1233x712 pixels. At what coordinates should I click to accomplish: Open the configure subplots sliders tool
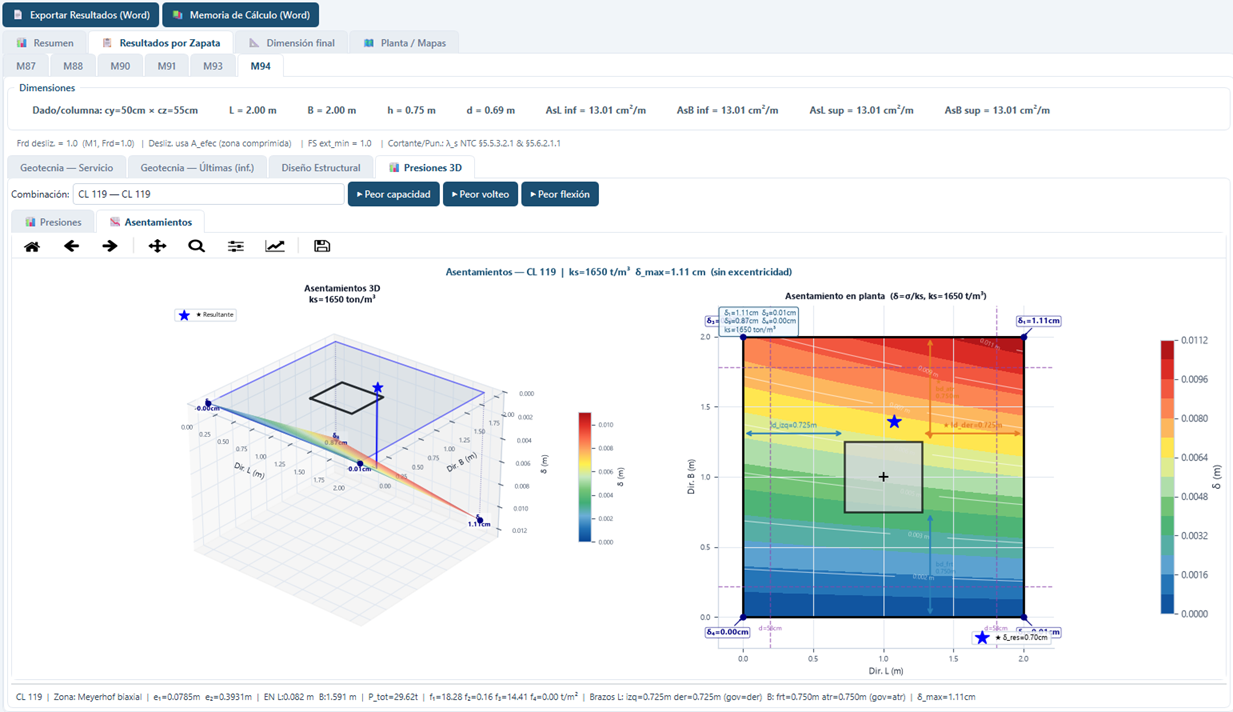[235, 246]
